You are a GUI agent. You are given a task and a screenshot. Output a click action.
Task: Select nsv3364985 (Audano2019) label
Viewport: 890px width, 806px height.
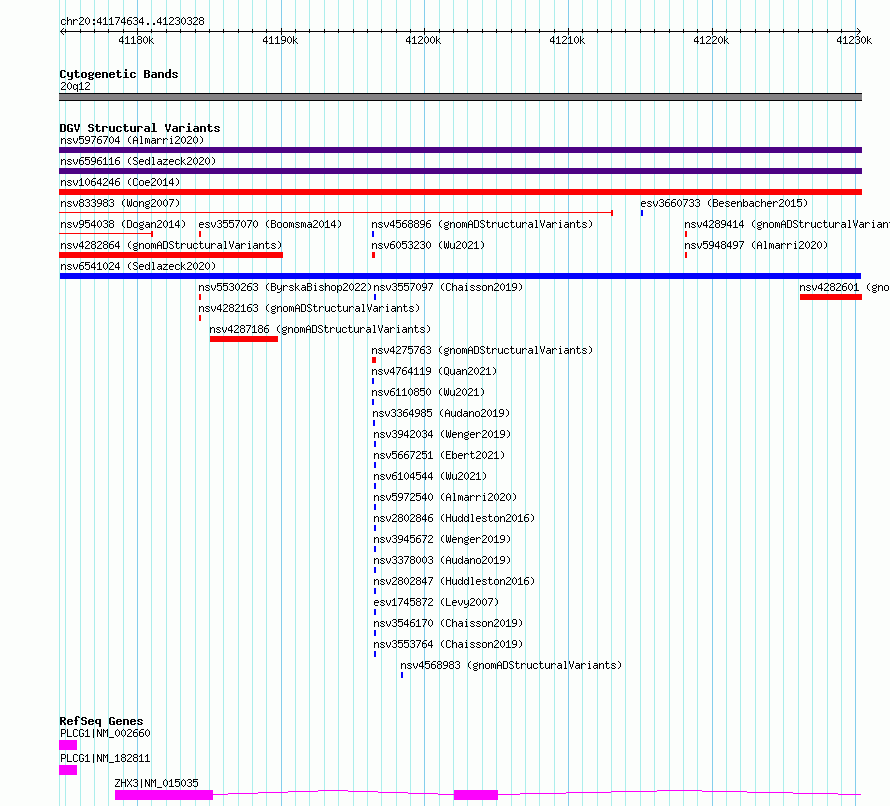click(441, 413)
